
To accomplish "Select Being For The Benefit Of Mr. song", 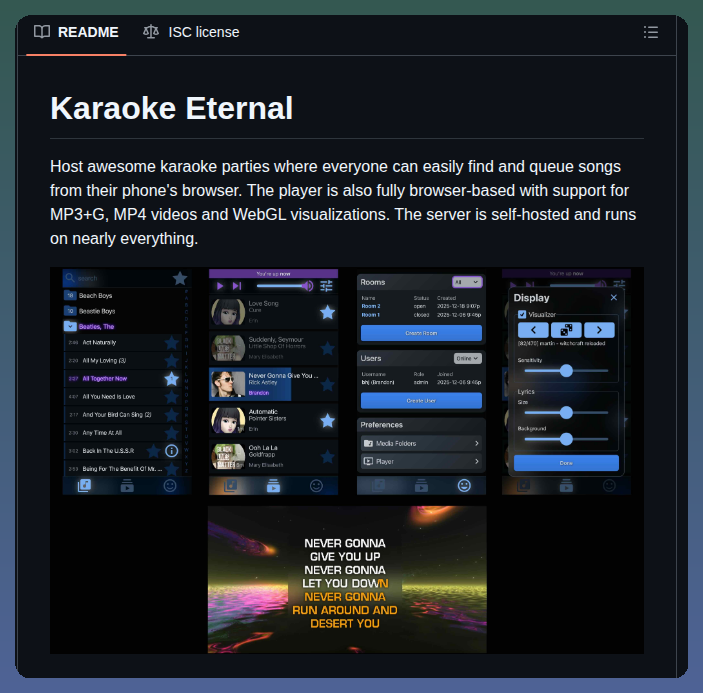I will pos(122,469).
